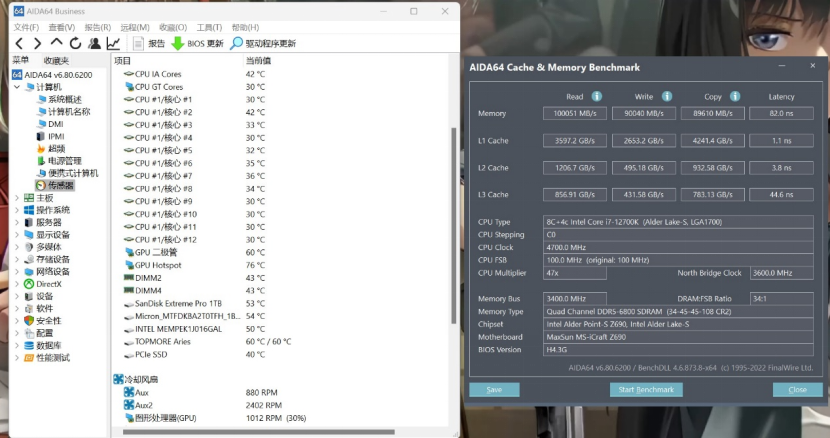Select 电源管理 in the tree
The width and height of the screenshot is (830, 438).
tap(59, 160)
